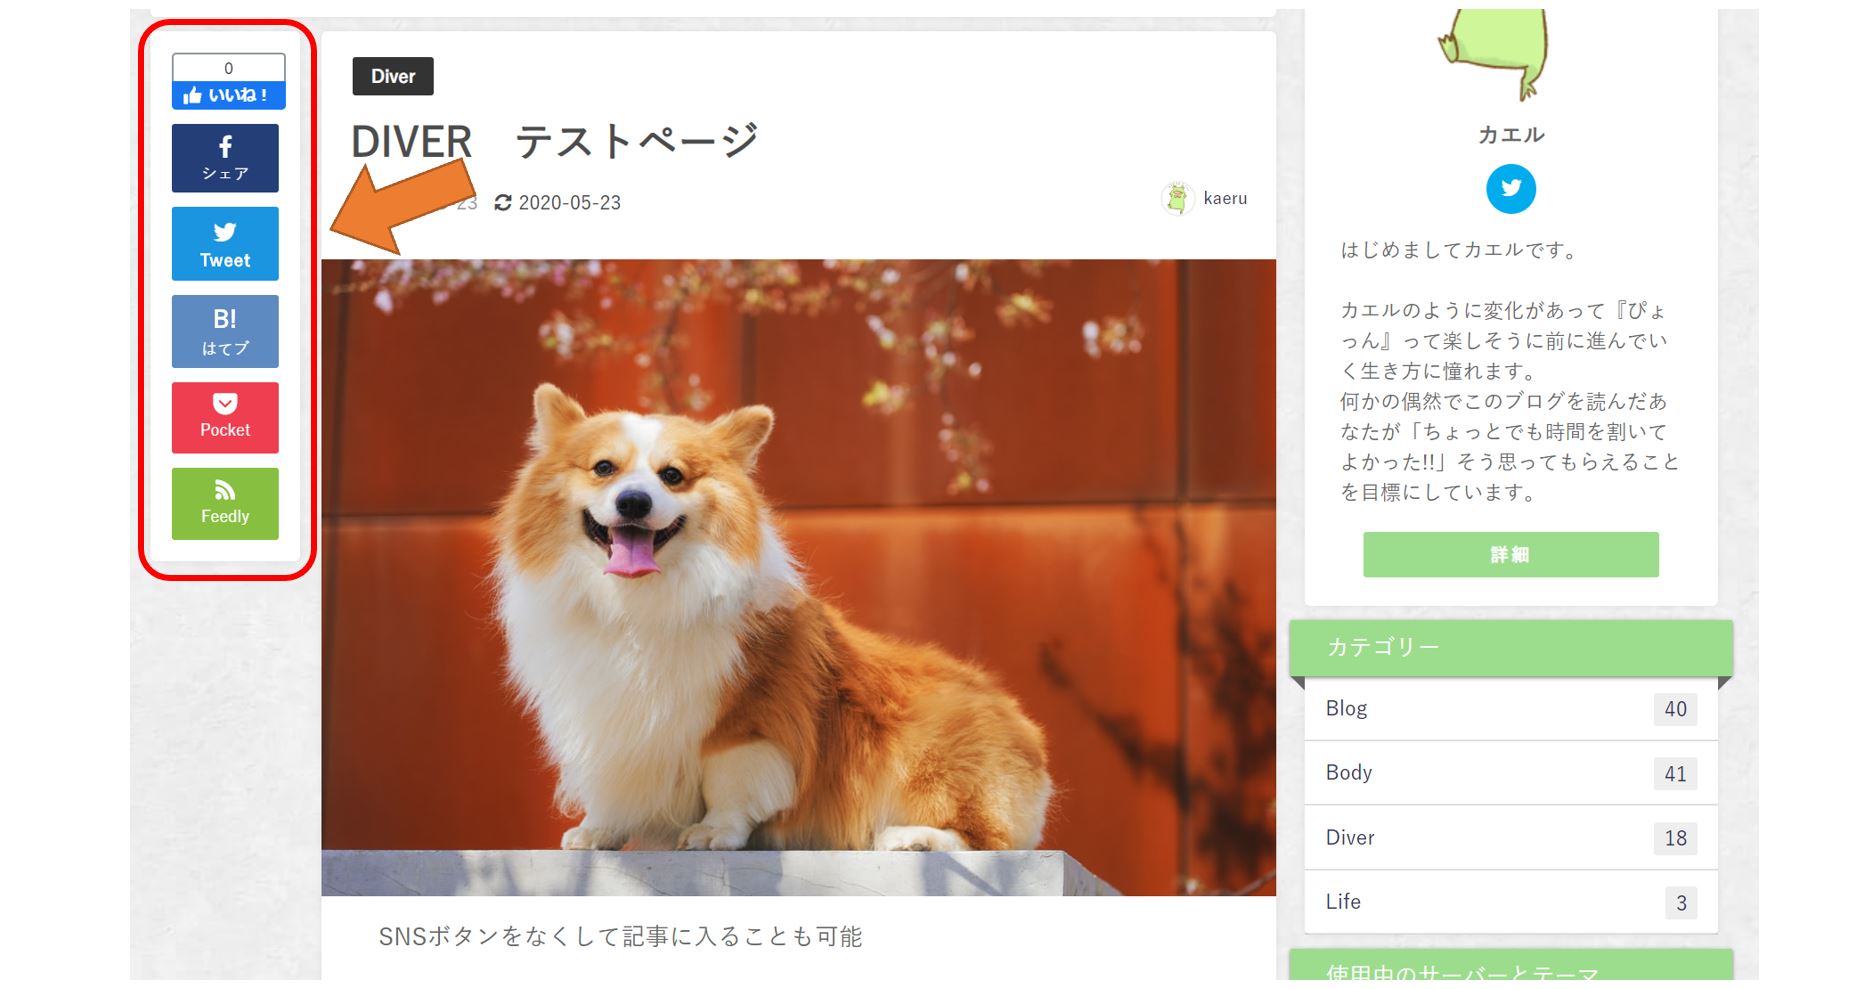Viewport: 1858px width, 989px height.
Task: Choose the Diver category in sidebar list
Action: click(1349, 837)
